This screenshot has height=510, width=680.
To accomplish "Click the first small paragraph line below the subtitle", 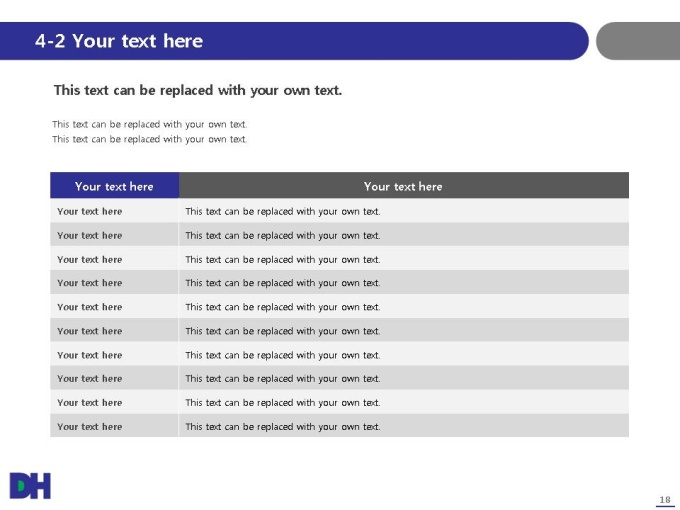I will point(149,125).
